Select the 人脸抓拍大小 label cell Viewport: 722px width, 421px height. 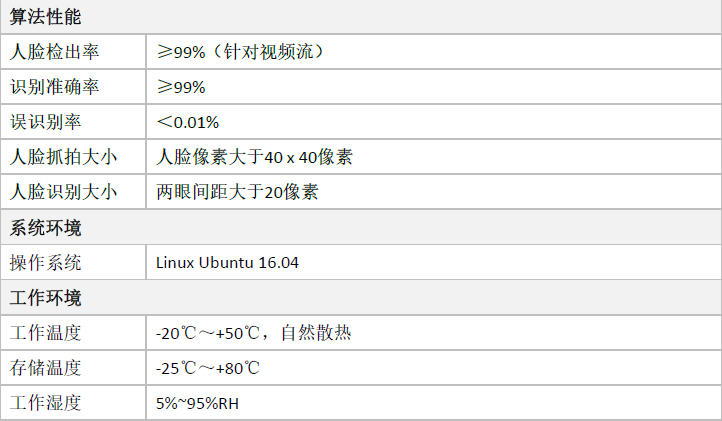click(73, 157)
